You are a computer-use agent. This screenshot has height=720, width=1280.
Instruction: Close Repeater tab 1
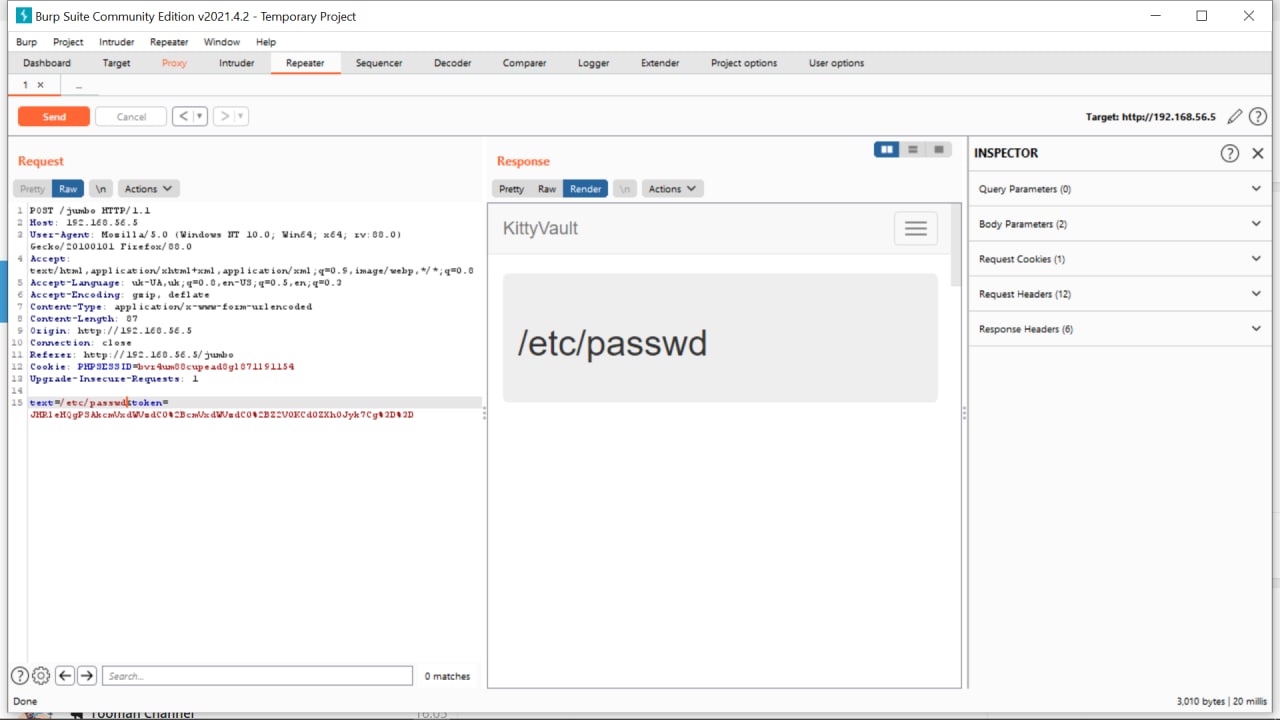[40, 85]
